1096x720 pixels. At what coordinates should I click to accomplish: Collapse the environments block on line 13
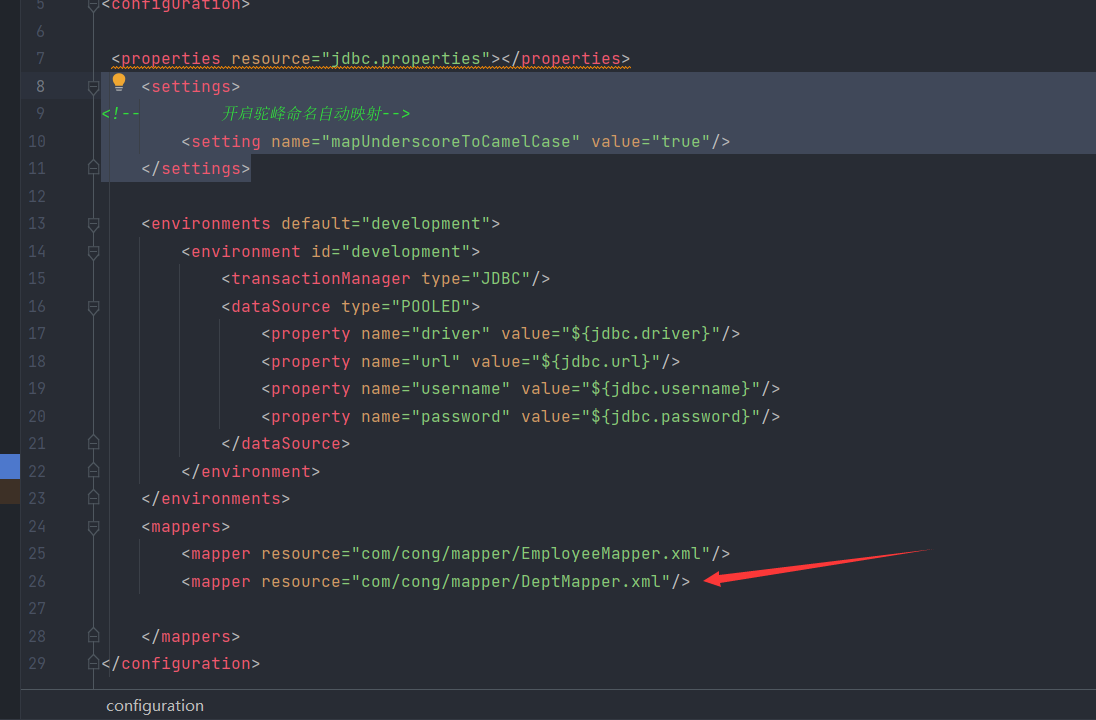tap(94, 224)
